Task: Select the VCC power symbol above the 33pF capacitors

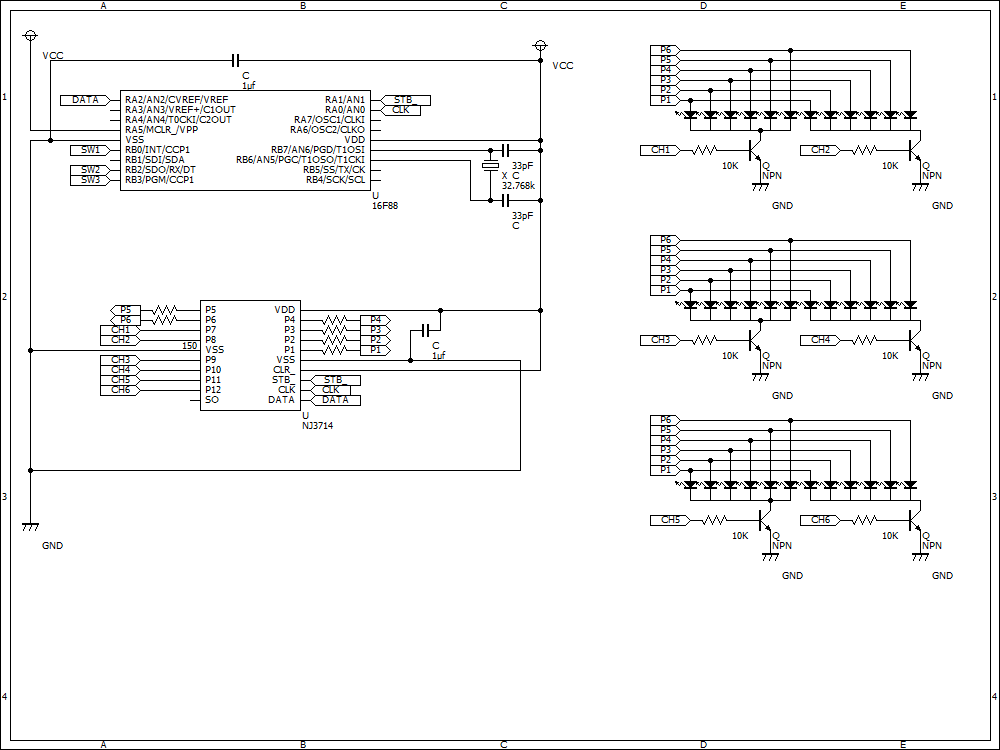Action: tap(540, 46)
